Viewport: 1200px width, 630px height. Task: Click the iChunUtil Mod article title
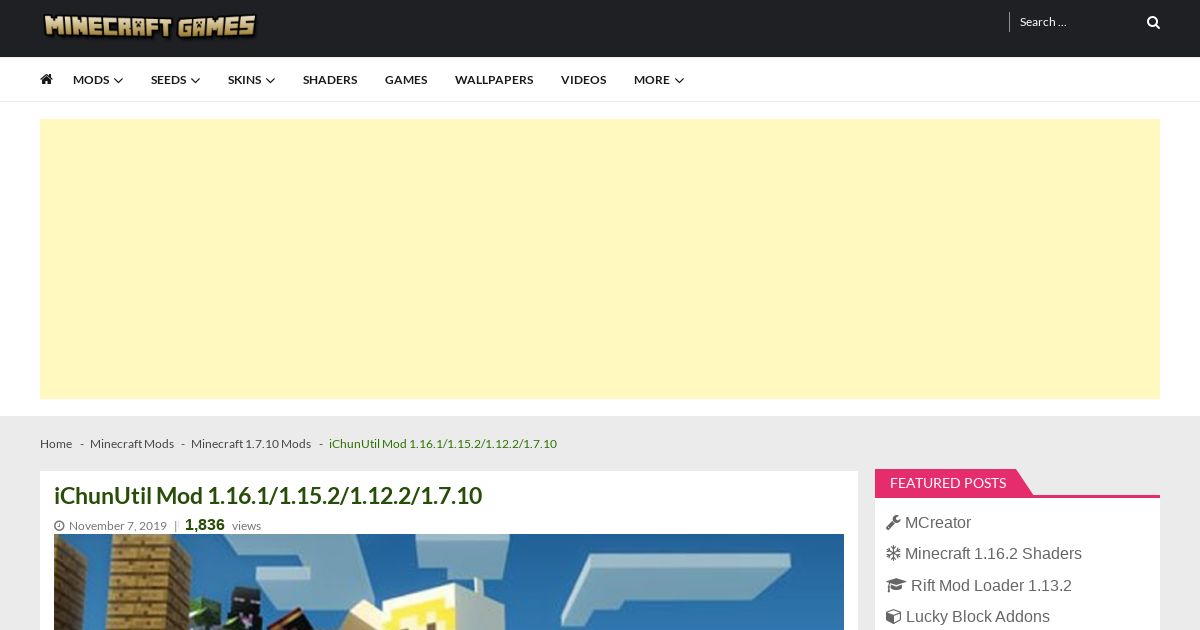[x=268, y=496]
